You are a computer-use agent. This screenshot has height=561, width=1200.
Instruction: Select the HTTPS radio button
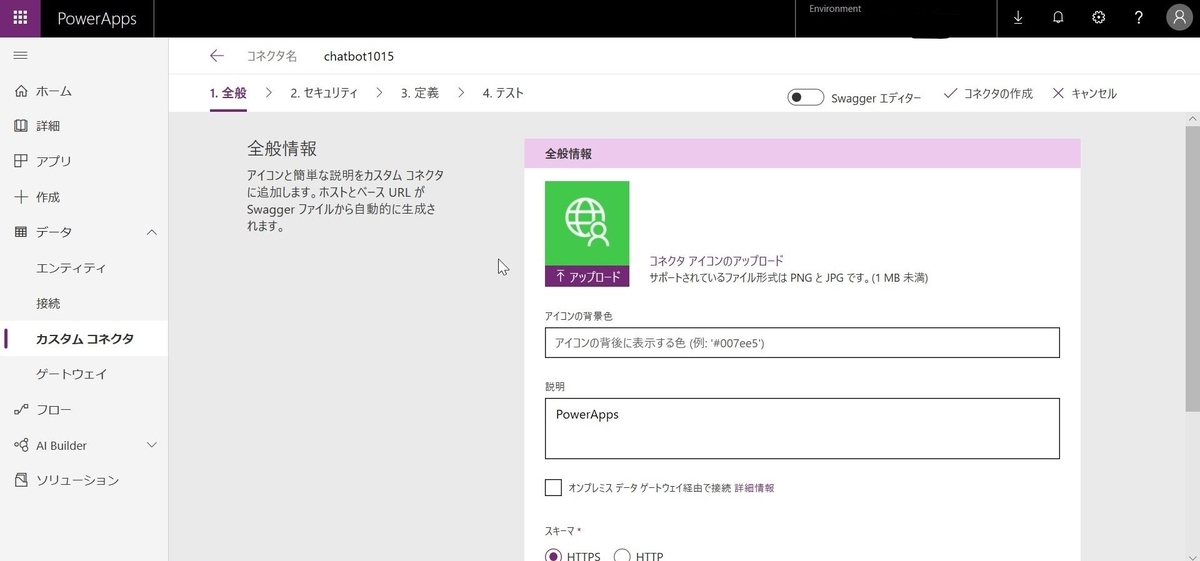553,556
